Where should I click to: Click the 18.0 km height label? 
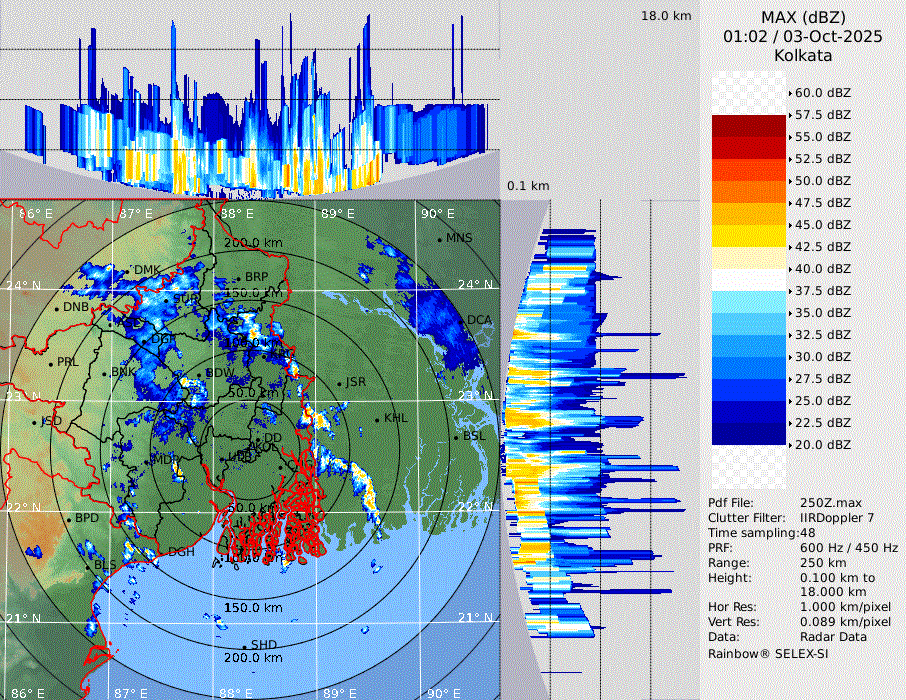coord(666,16)
